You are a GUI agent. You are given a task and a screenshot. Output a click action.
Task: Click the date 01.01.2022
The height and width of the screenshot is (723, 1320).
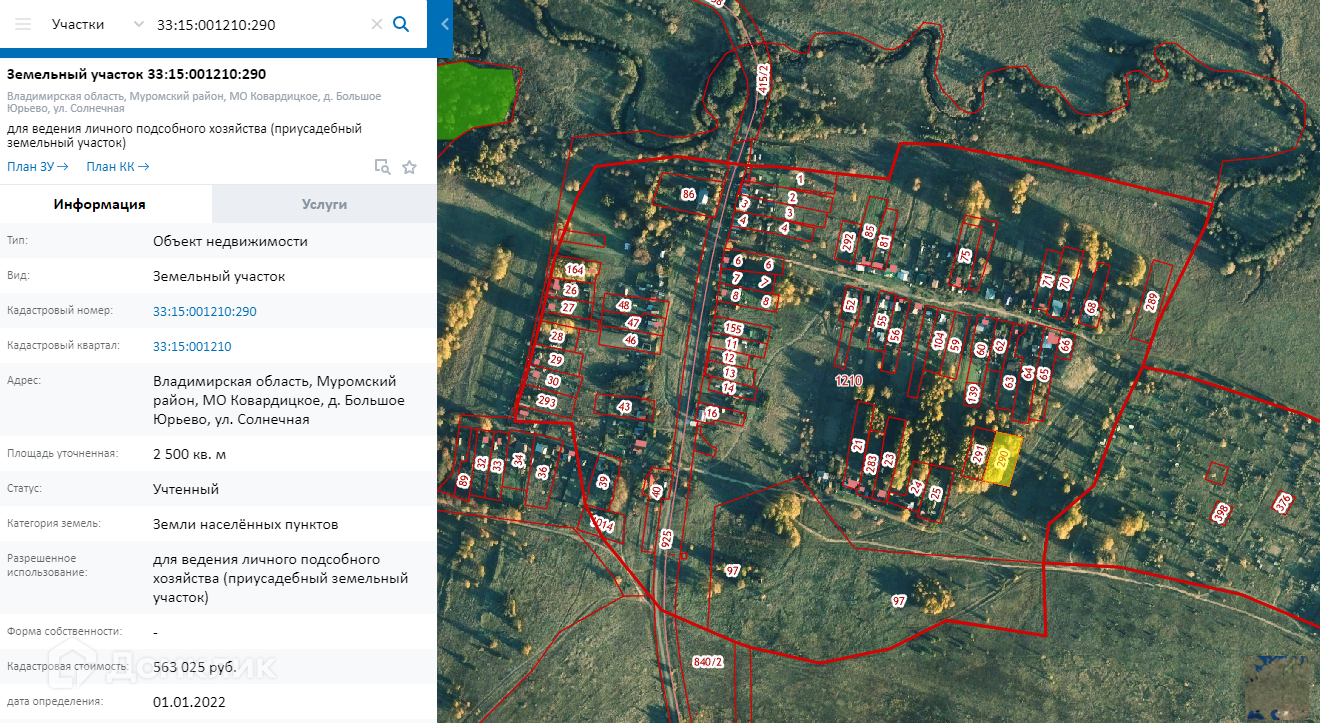click(x=189, y=702)
